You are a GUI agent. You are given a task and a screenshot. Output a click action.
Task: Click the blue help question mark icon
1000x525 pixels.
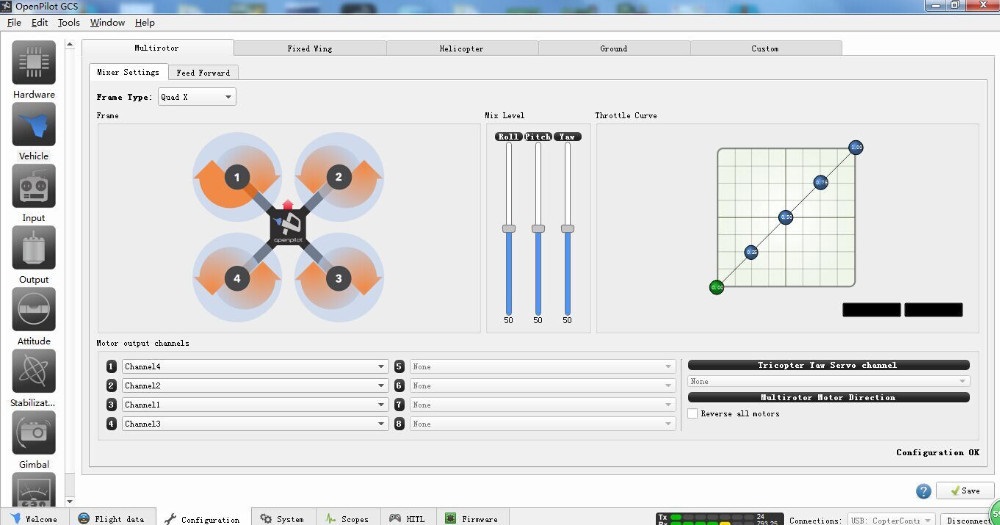pyautogui.click(x=923, y=491)
